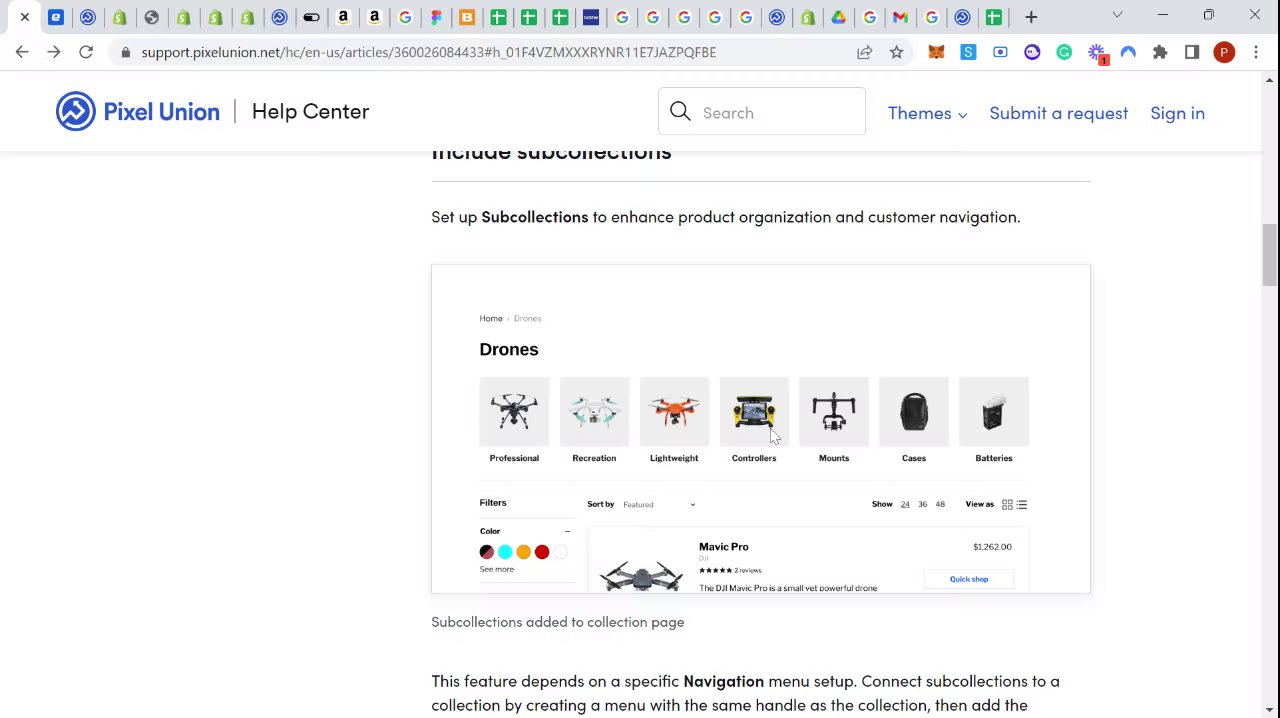Click See more under Color filter
The height and width of the screenshot is (718, 1280).
496,569
